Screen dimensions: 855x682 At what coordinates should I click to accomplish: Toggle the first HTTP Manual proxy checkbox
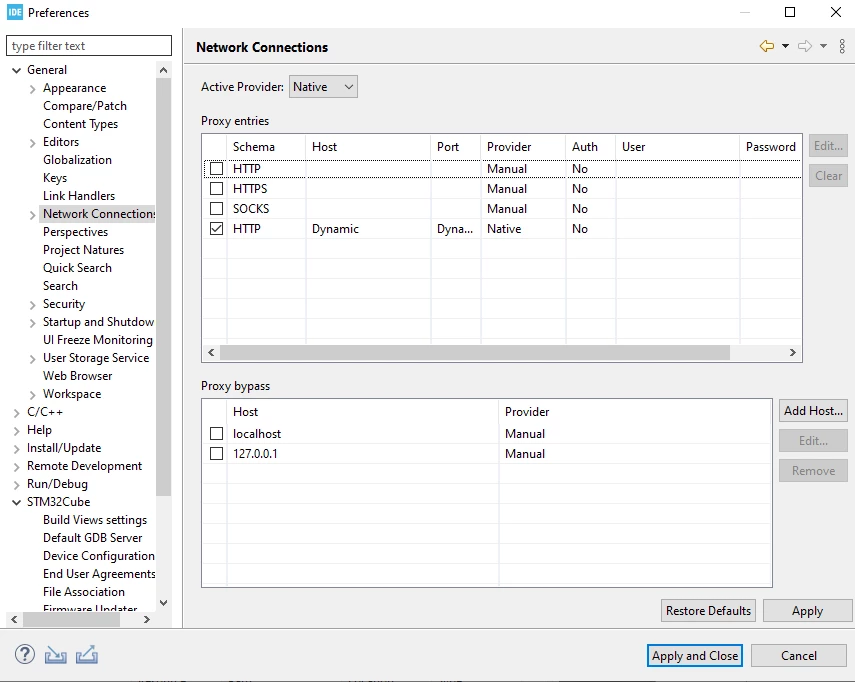[x=216, y=168]
